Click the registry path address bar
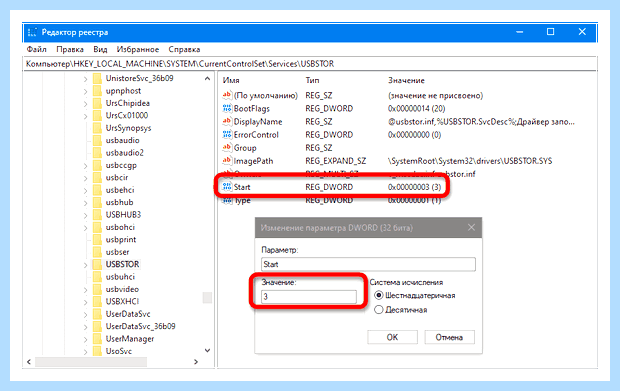 310,64
